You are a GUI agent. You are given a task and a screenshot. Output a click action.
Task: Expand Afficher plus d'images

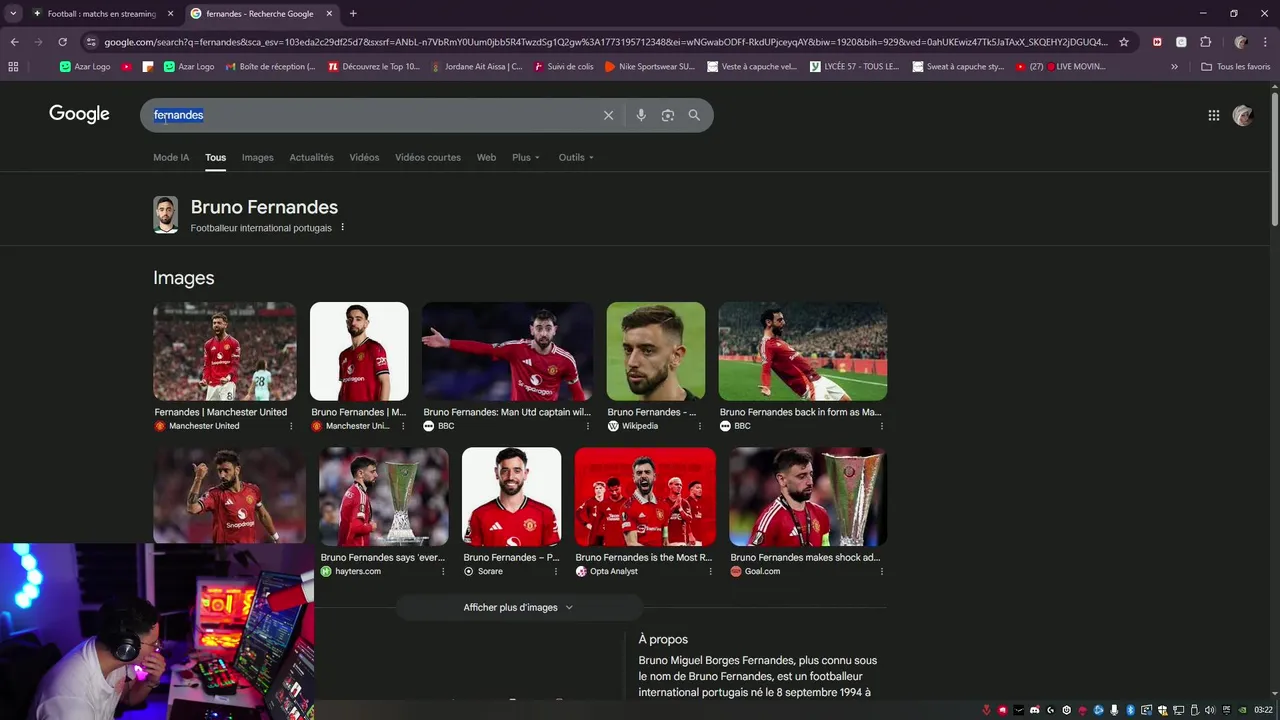click(518, 607)
